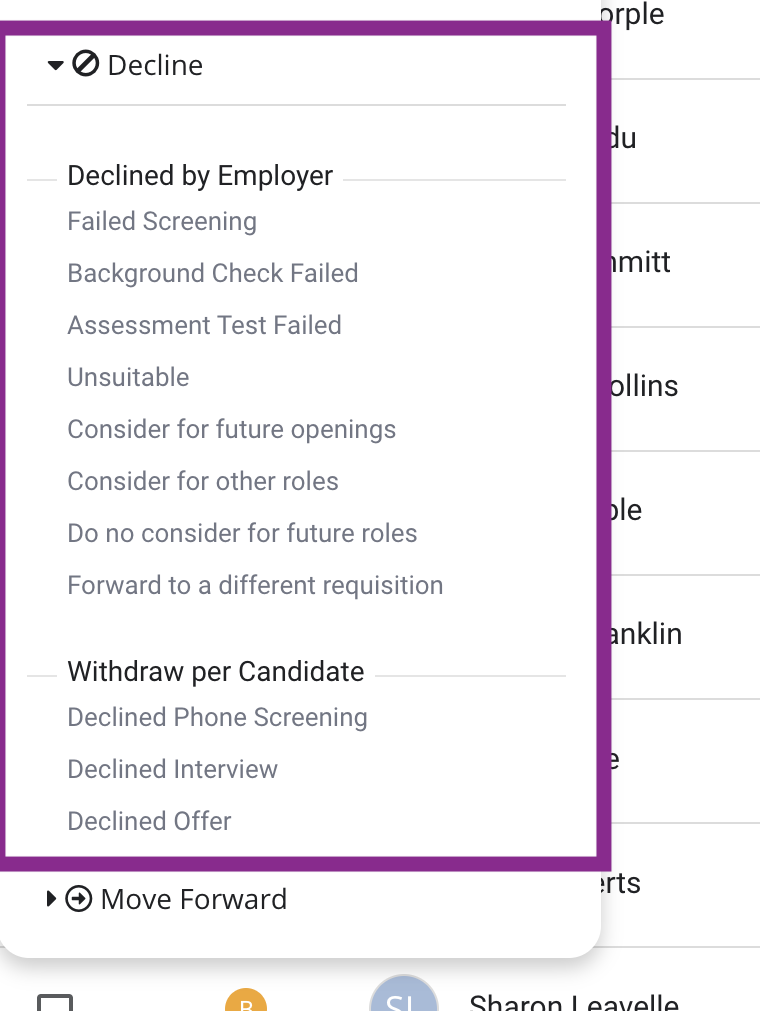
Task: Click the orange B avatar icon
Action: pyautogui.click(x=246, y=1000)
